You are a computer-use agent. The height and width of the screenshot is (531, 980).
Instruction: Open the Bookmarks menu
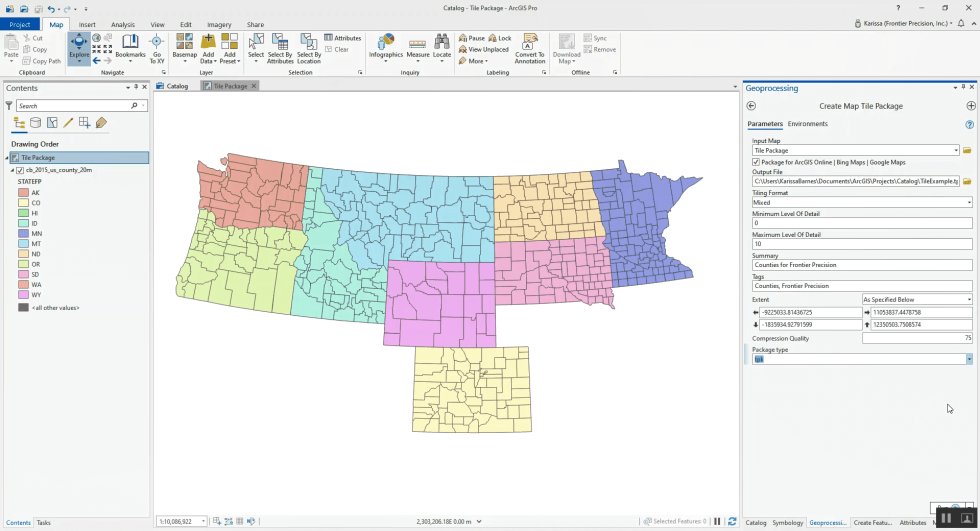click(130, 48)
